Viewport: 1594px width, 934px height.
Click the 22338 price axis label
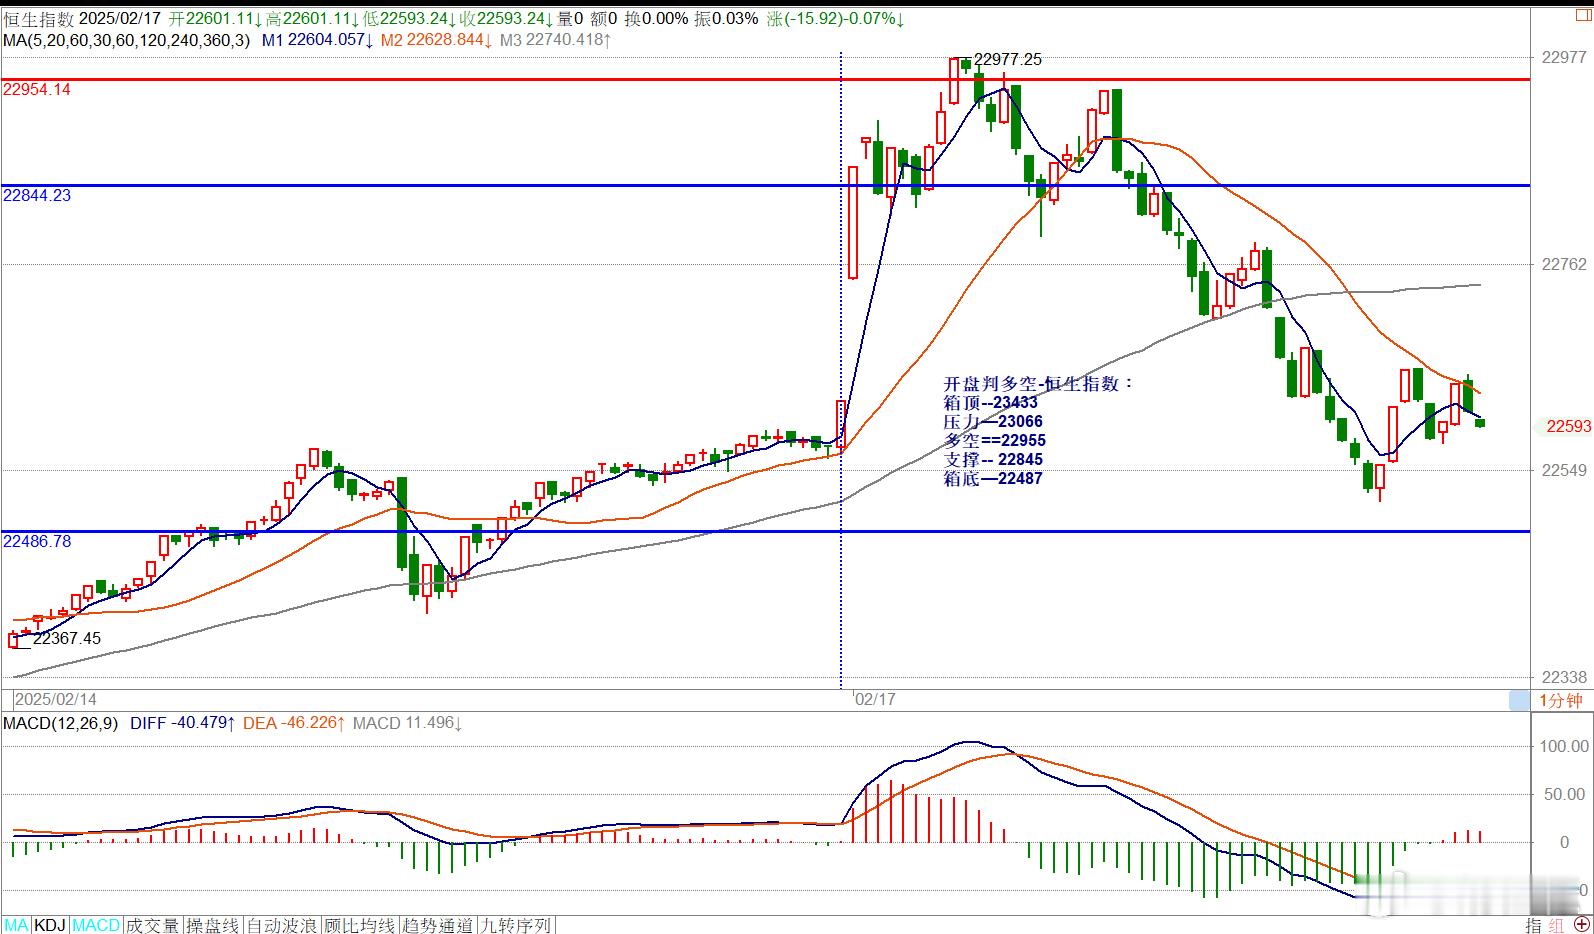pyautogui.click(x=1564, y=677)
